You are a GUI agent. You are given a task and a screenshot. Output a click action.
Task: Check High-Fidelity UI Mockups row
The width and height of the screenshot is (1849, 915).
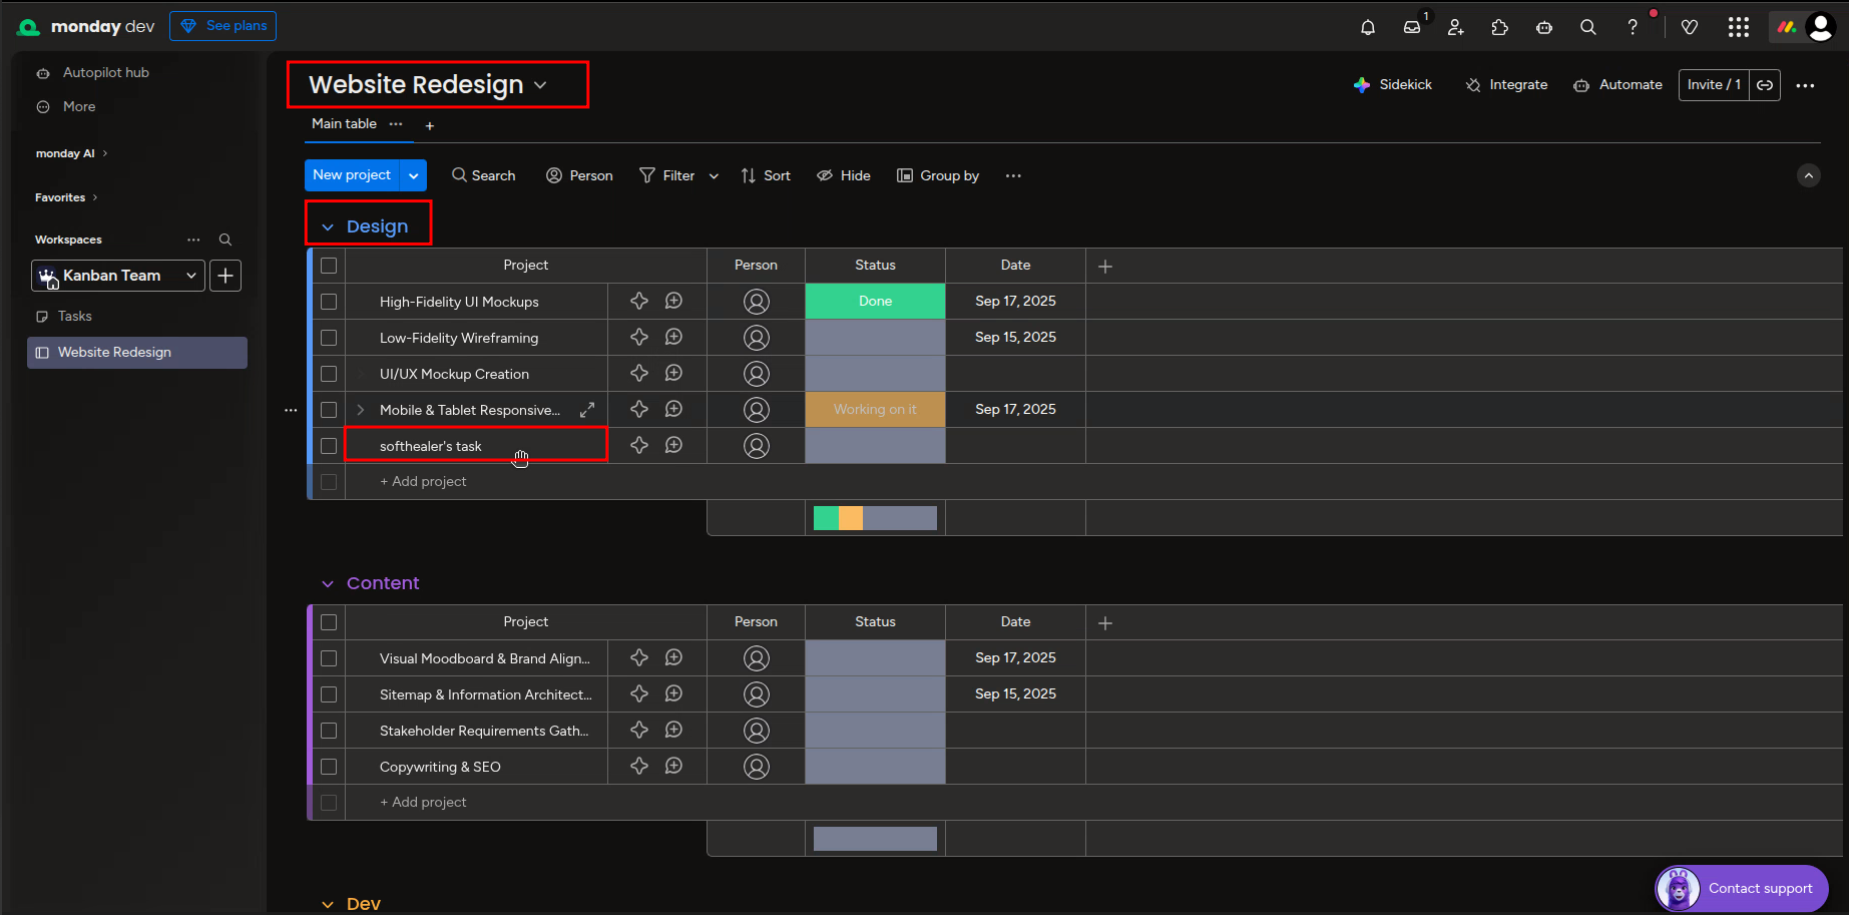tap(329, 301)
